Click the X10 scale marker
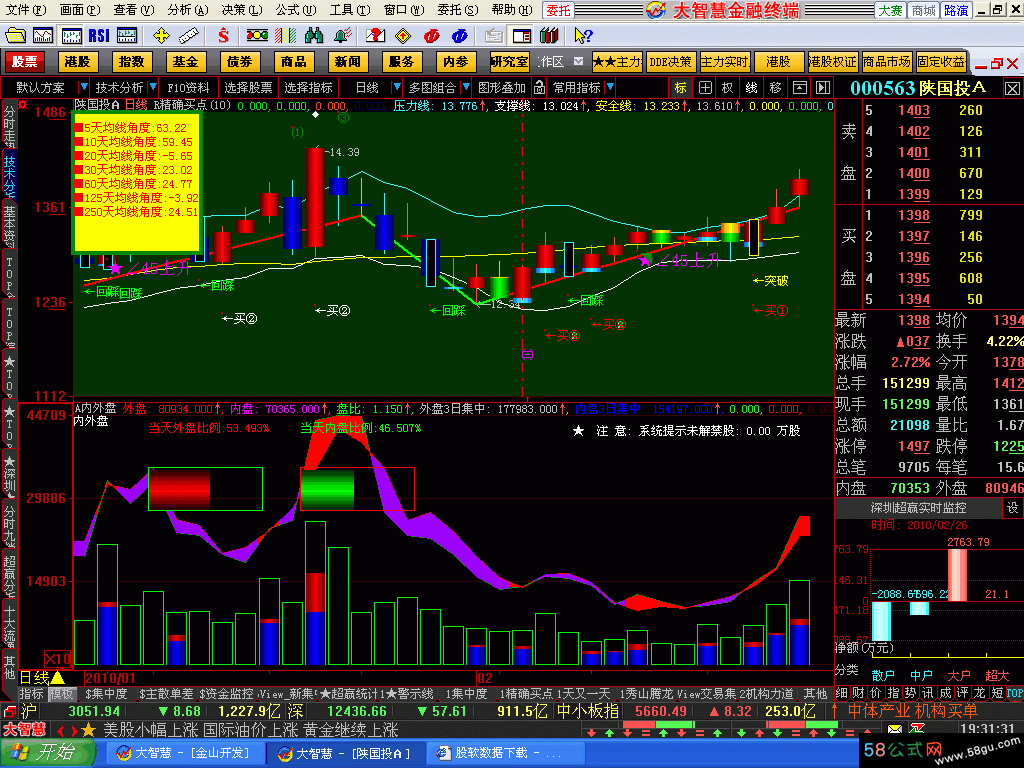The image size is (1024, 768). 58,658
